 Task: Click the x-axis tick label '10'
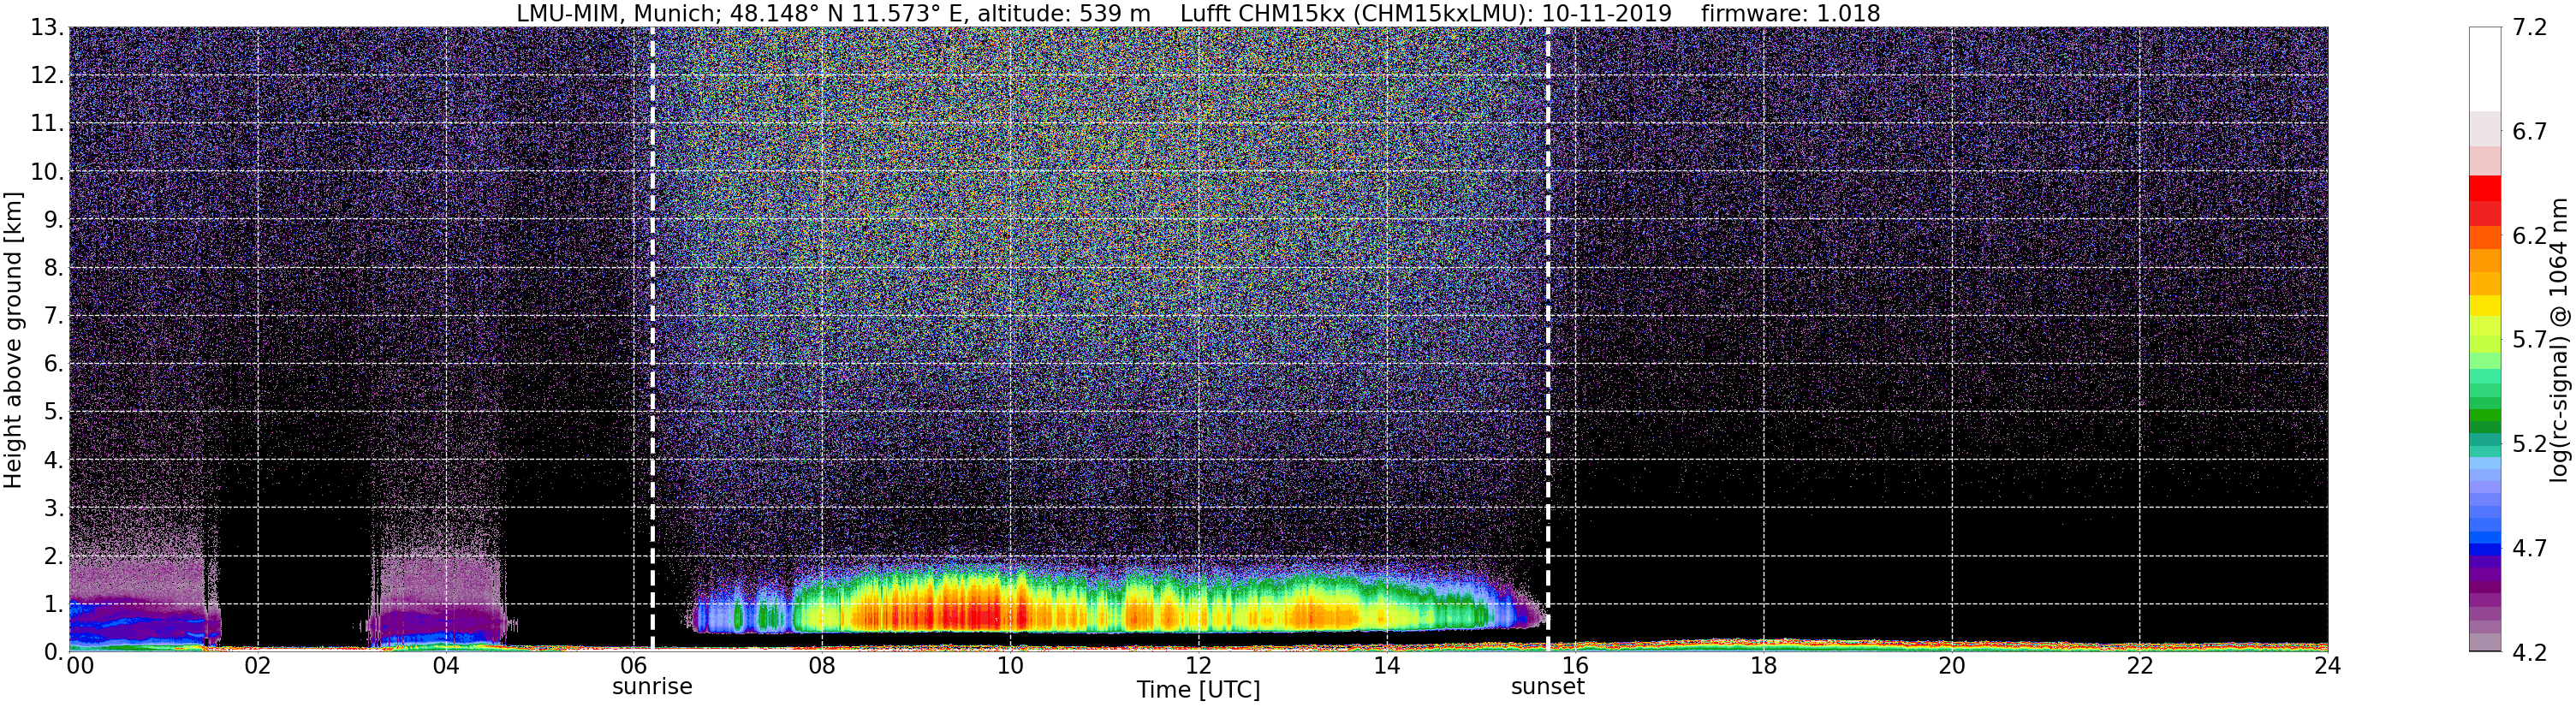click(x=1010, y=666)
